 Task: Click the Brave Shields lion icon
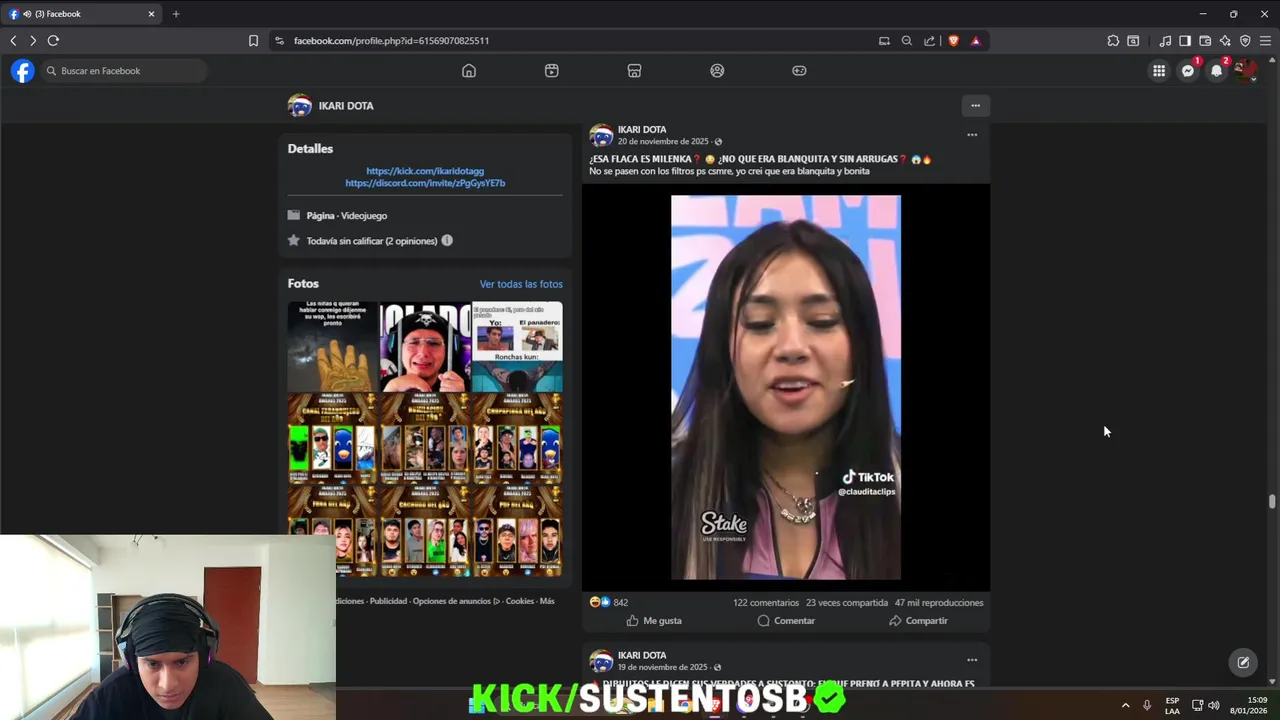click(953, 41)
